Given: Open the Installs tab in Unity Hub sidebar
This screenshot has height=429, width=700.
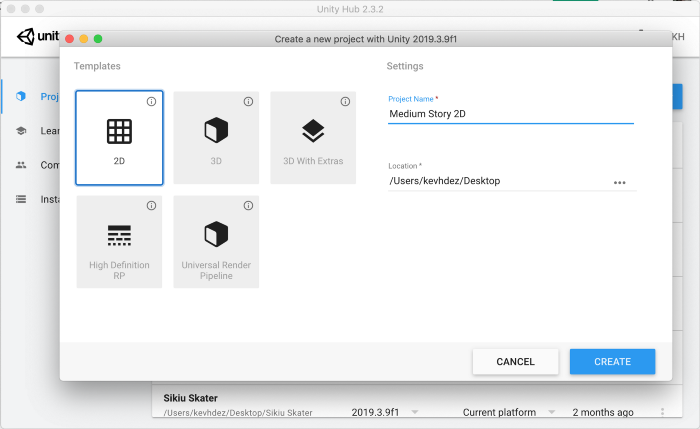Looking at the screenshot, I should pos(31,199).
